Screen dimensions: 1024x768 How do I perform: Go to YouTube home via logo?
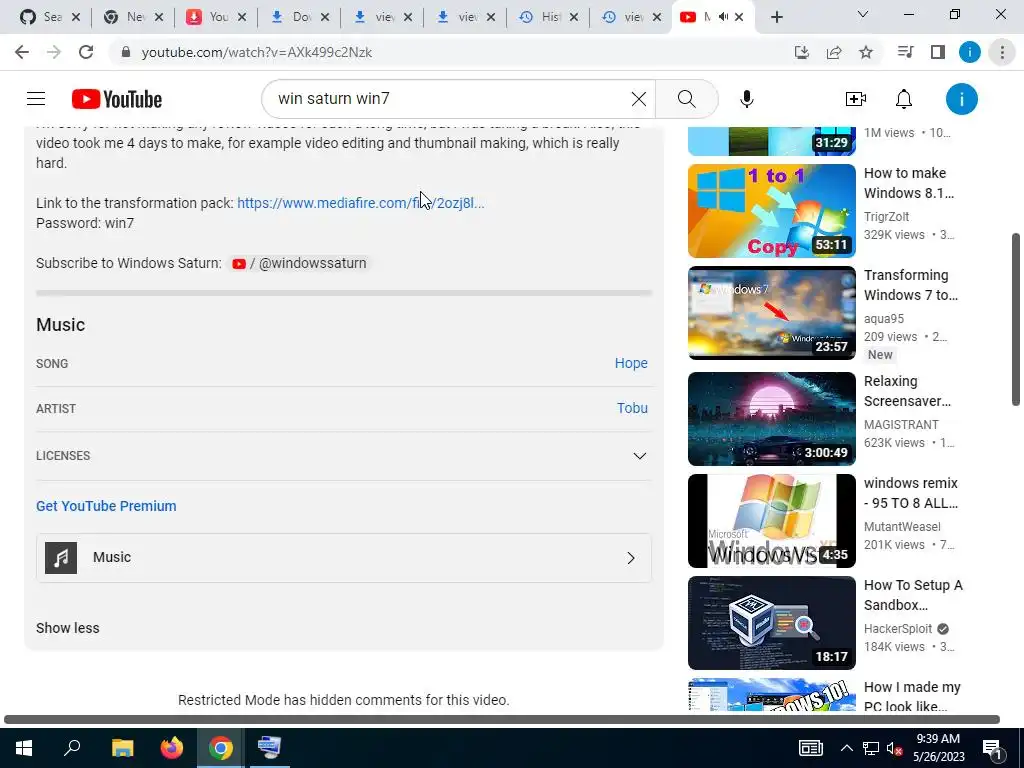[117, 99]
